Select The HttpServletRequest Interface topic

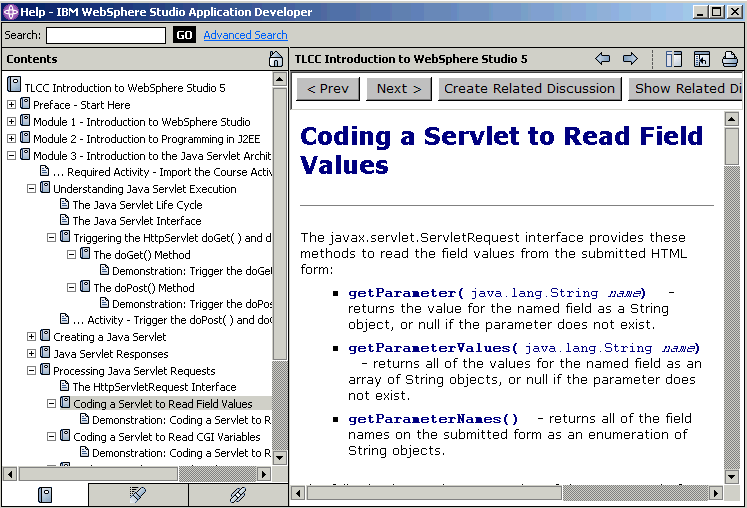[x=154, y=387]
